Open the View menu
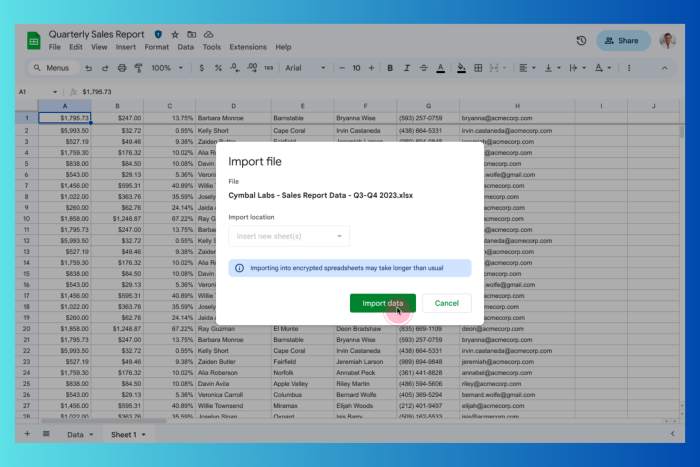Image resolution: width=700 pixels, height=467 pixels. pos(99,47)
